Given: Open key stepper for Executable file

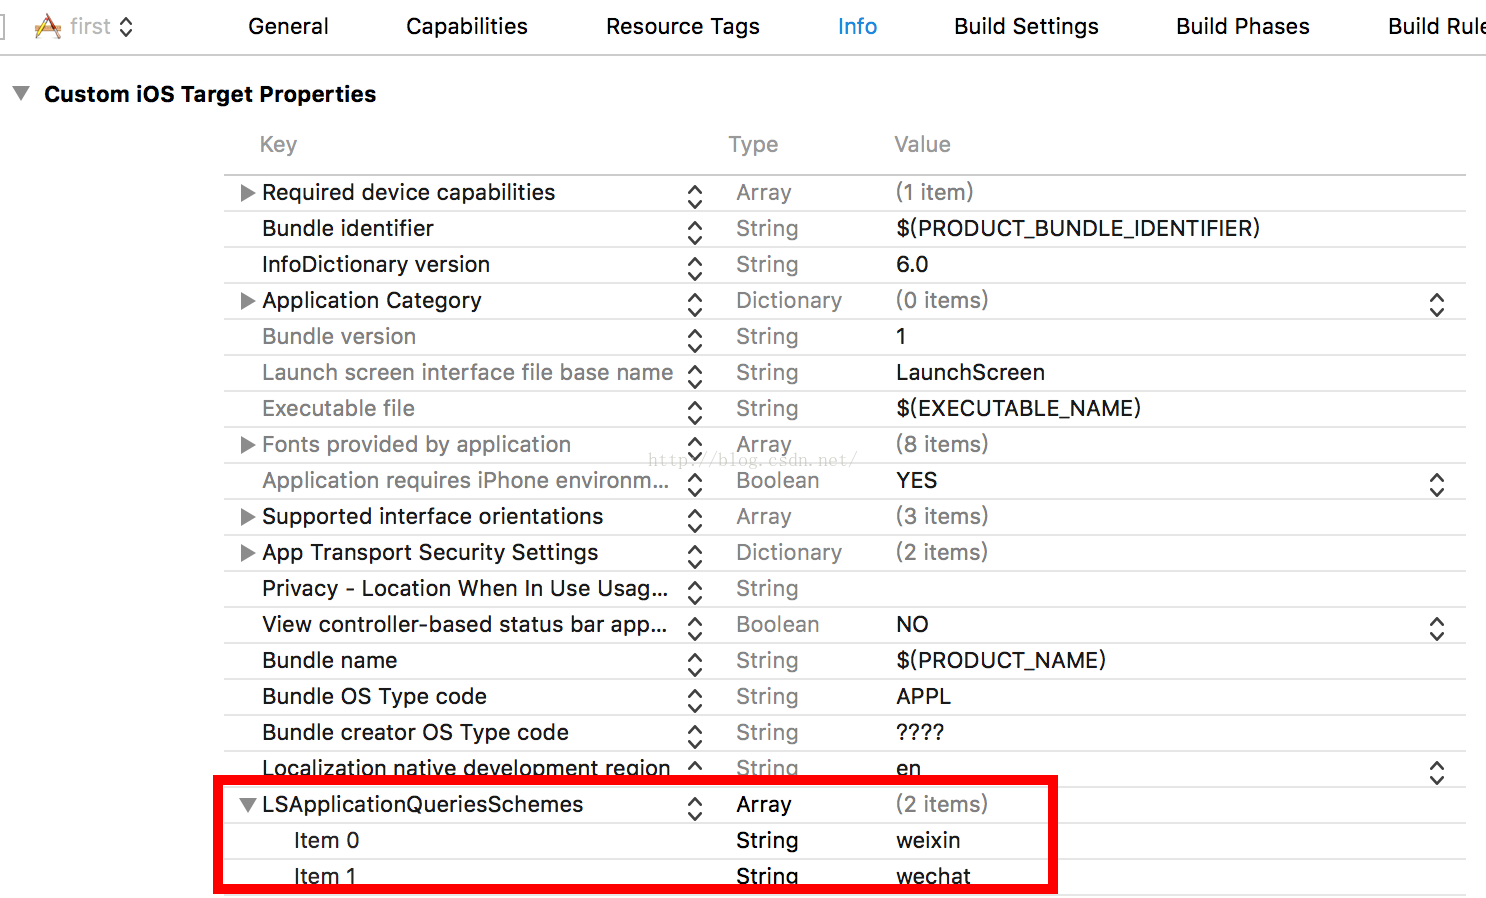Looking at the screenshot, I should pyautogui.click(x=695, y=412).
